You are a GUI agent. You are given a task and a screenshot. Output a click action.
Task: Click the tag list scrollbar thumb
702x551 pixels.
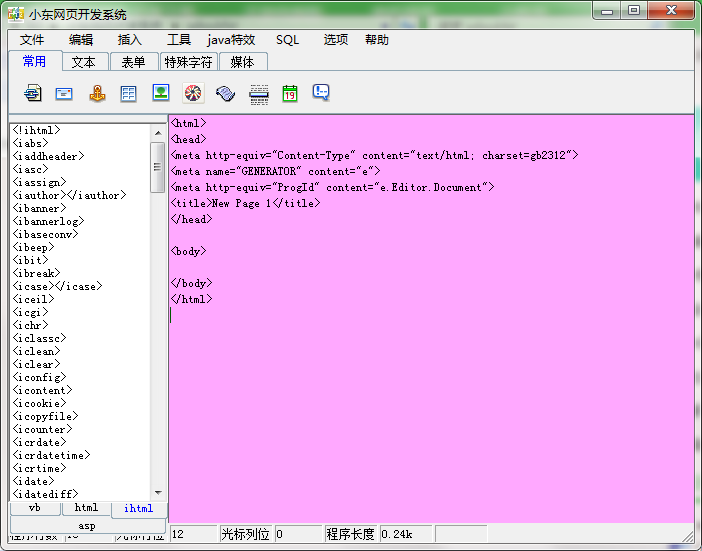click(x=157, y=167)
